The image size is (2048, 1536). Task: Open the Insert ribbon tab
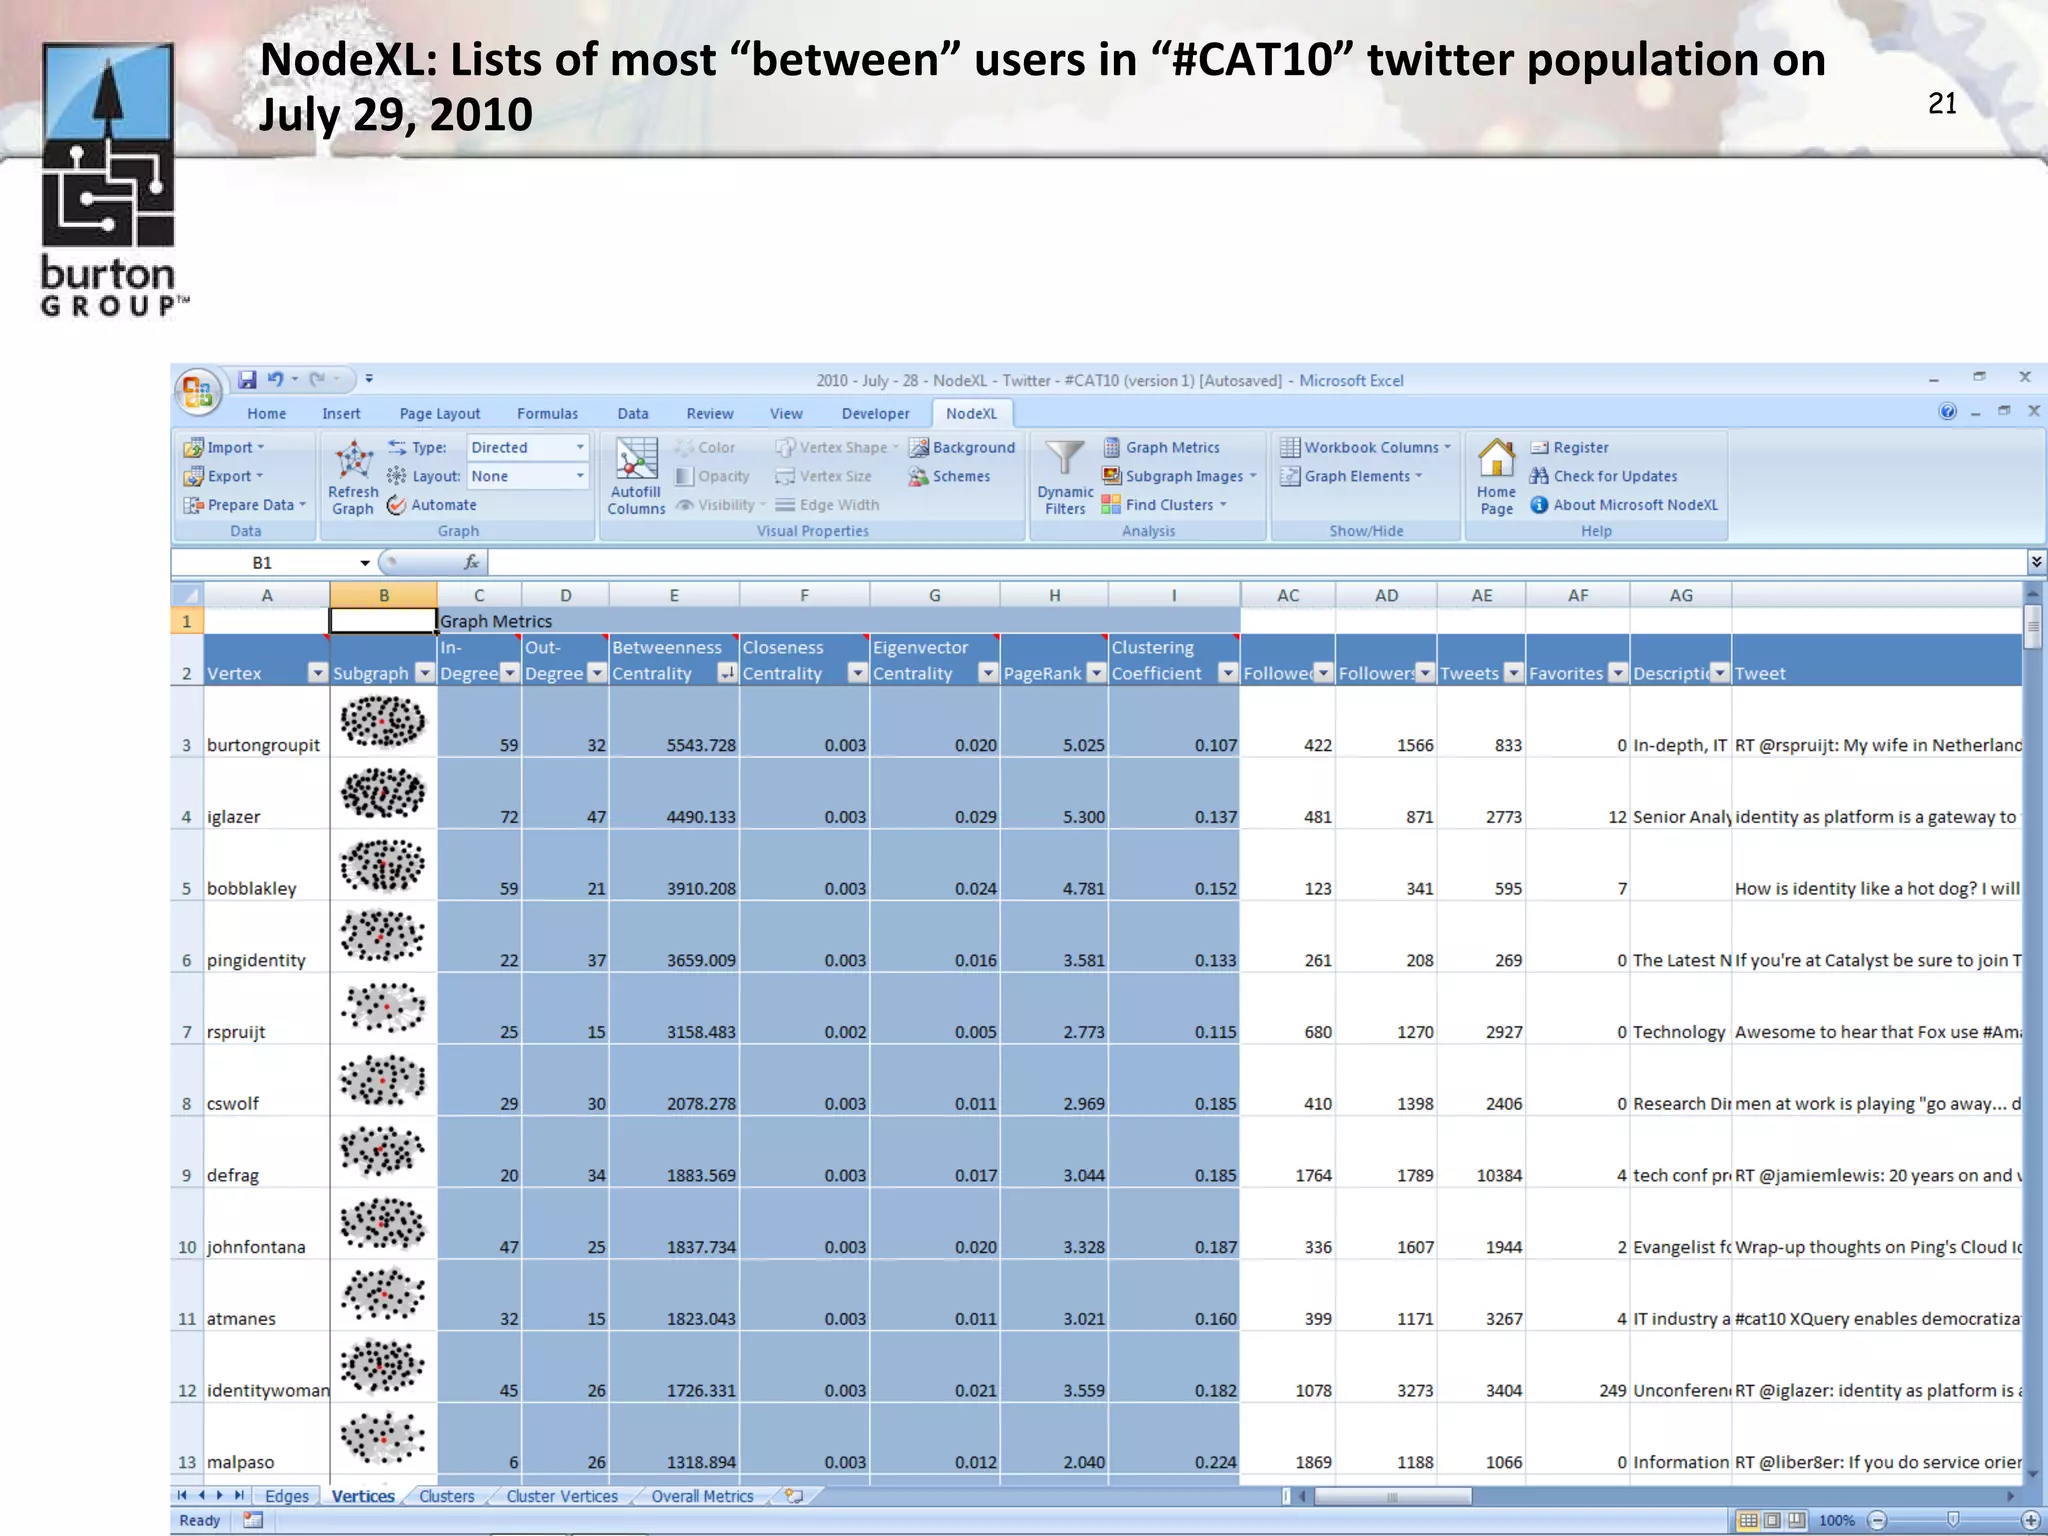pos(341,413)
